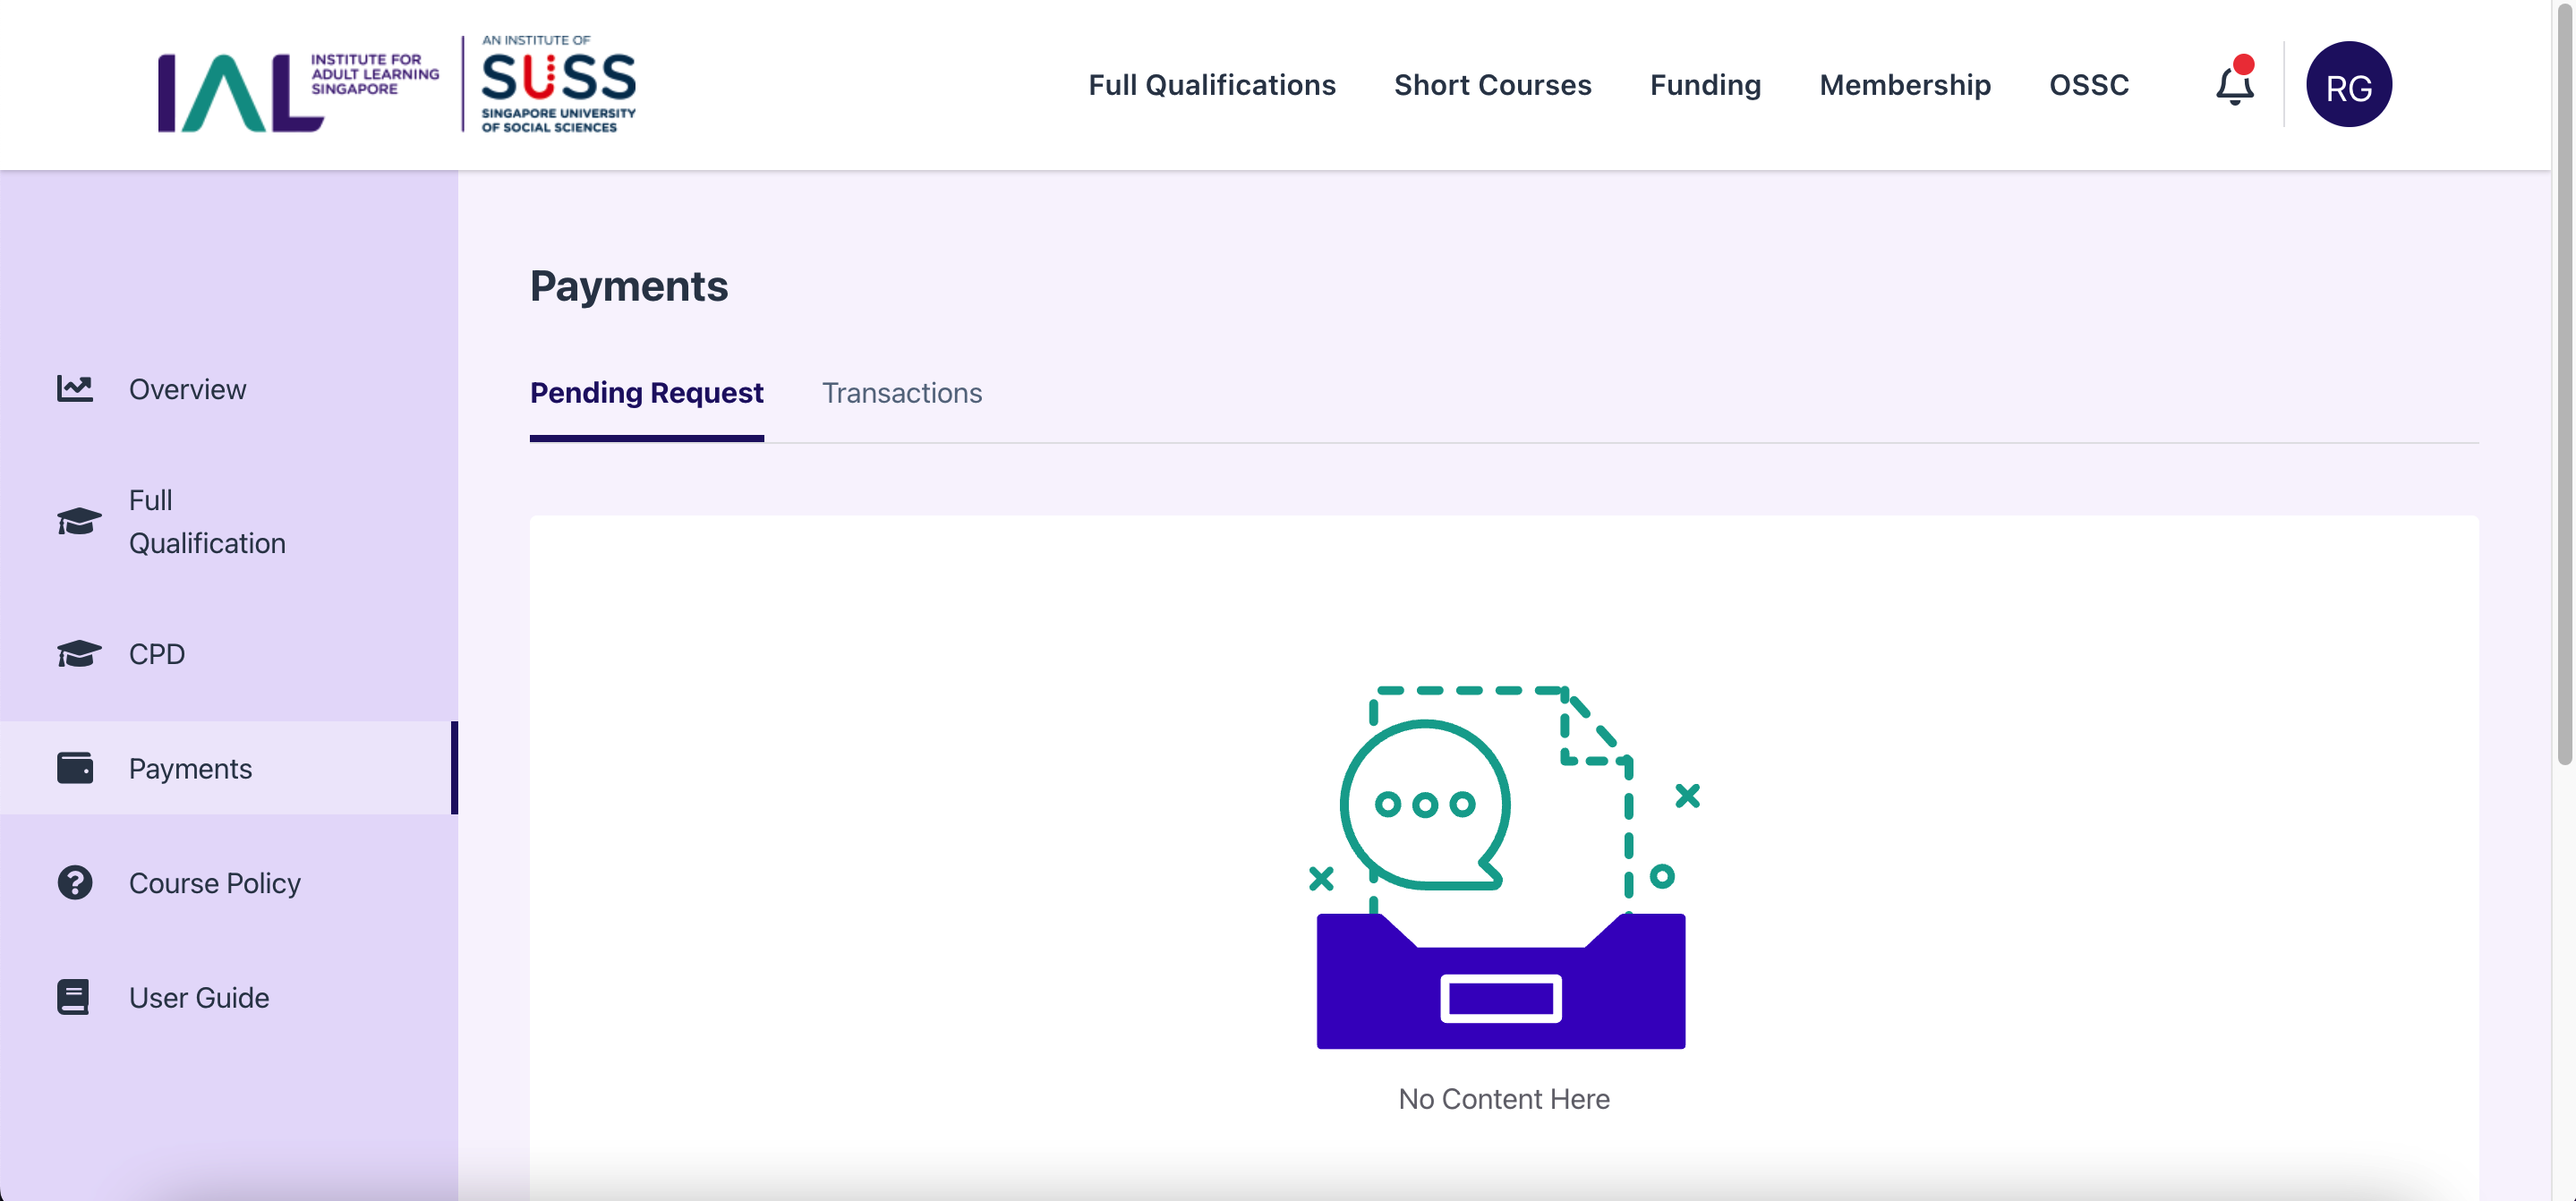Image resolution: width=2576 pixels, height=1201 pixels.
Task: Click the 'No Content Here' text
Action: tap(1503, 1099)
